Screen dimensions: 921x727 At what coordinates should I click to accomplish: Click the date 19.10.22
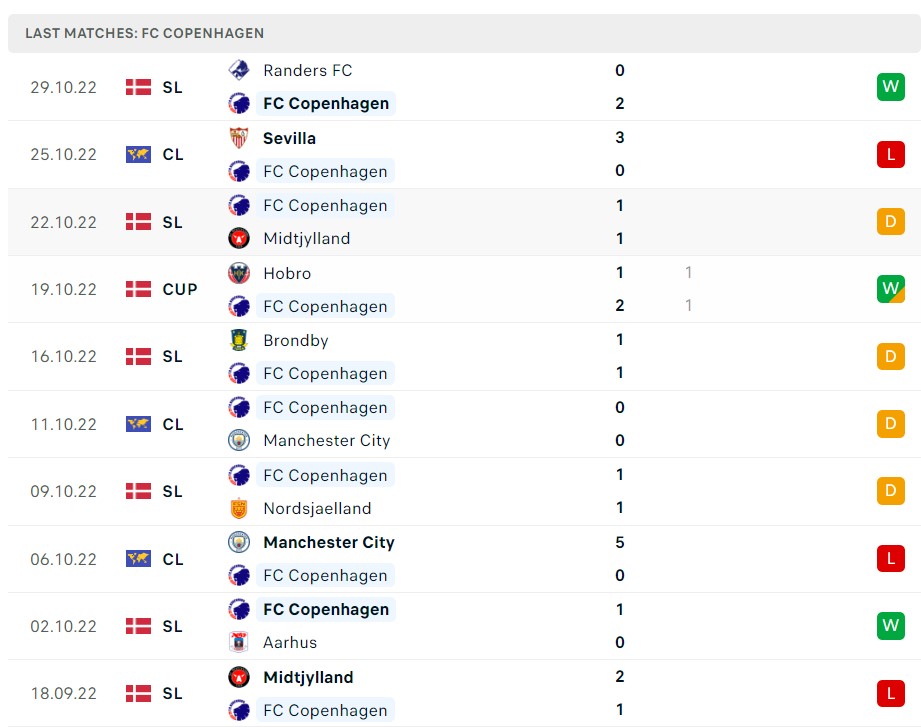(x=64, y=289)
